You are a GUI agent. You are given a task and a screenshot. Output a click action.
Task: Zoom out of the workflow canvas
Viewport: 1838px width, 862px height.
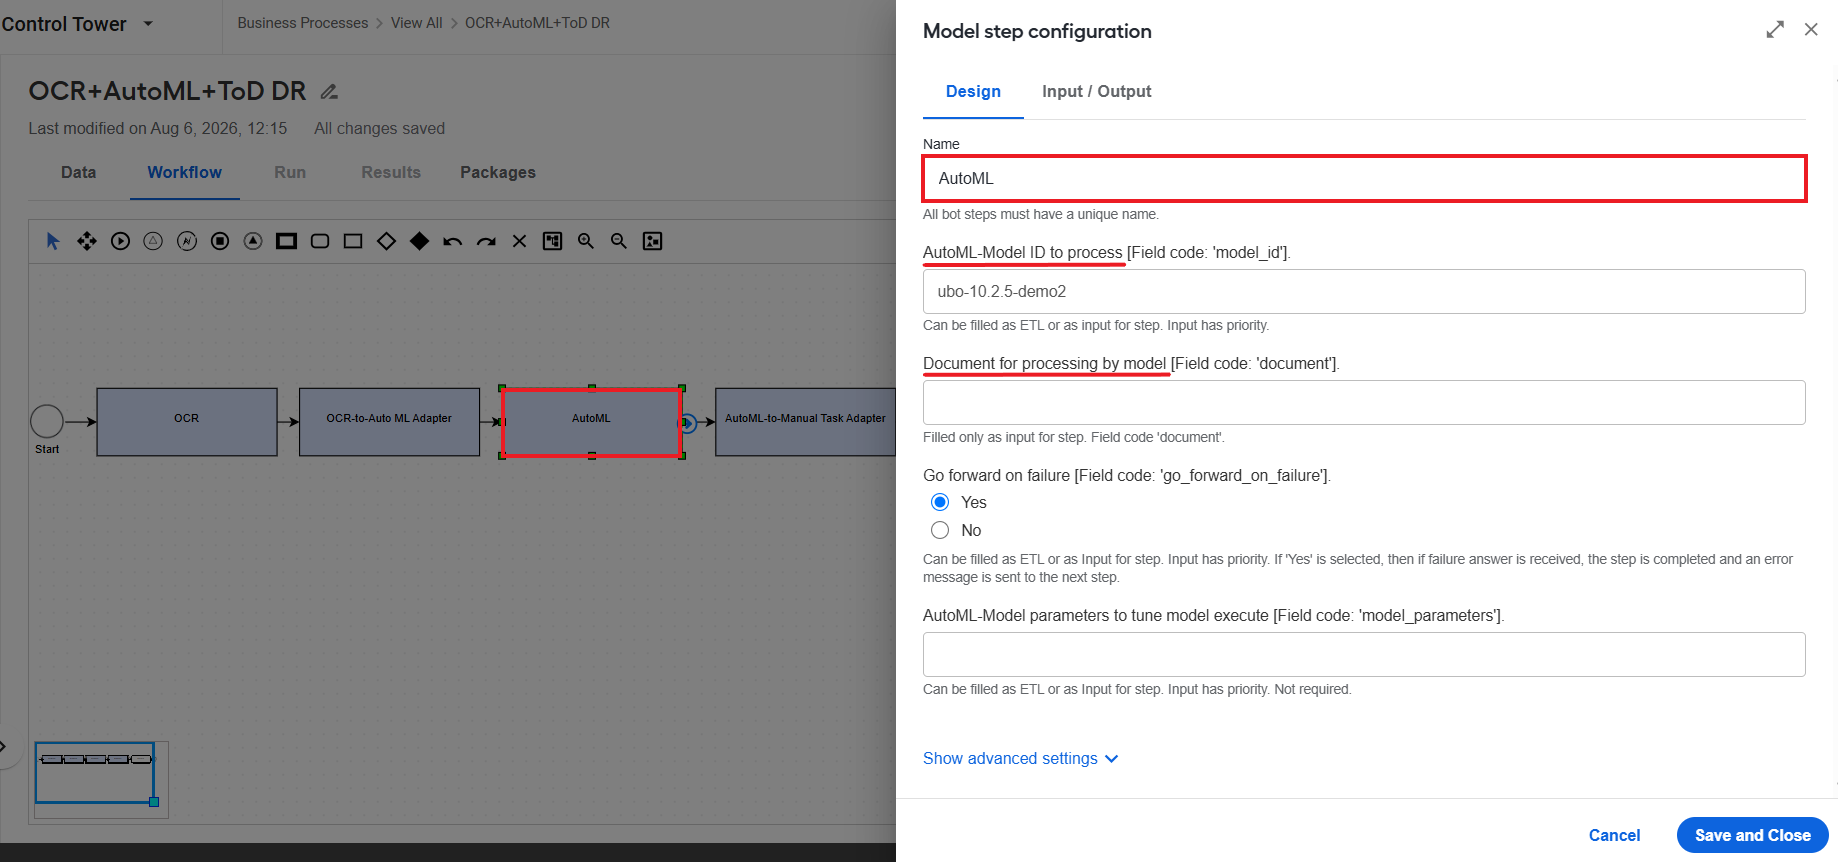[619, 241]
